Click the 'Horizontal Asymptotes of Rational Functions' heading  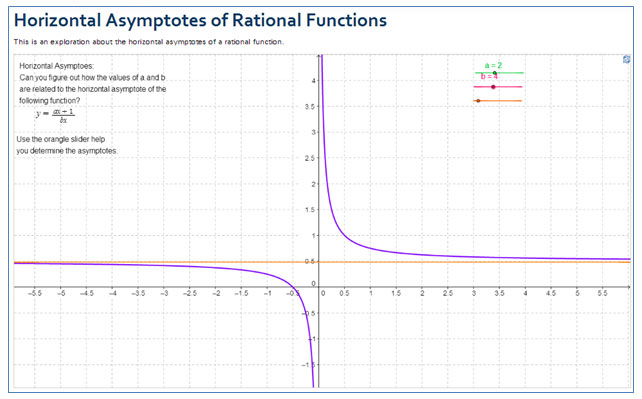coord(200,20)
